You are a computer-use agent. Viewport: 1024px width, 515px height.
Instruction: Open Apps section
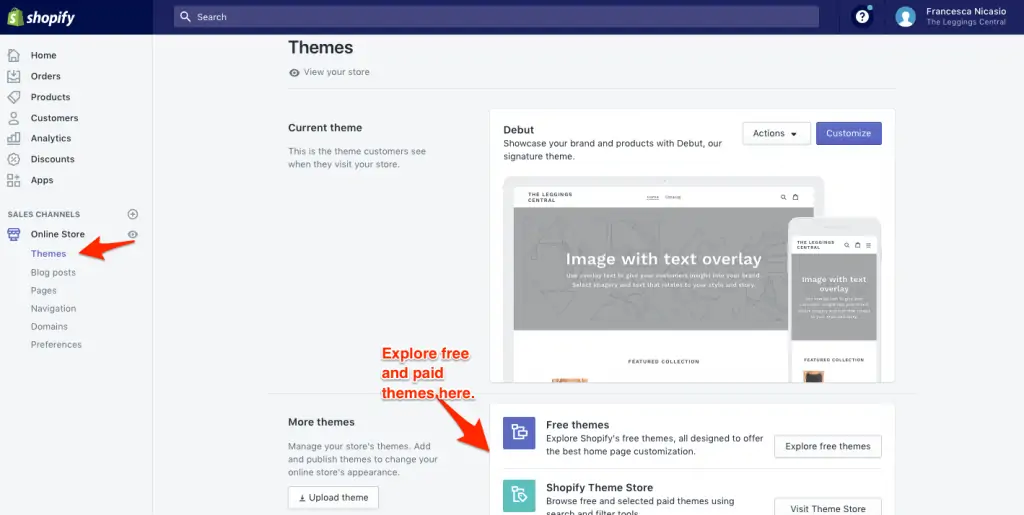tap(42, 180)
